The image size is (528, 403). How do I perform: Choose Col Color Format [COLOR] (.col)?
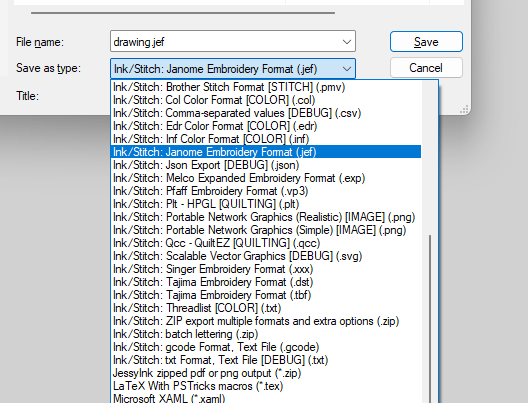coord(266,100)
